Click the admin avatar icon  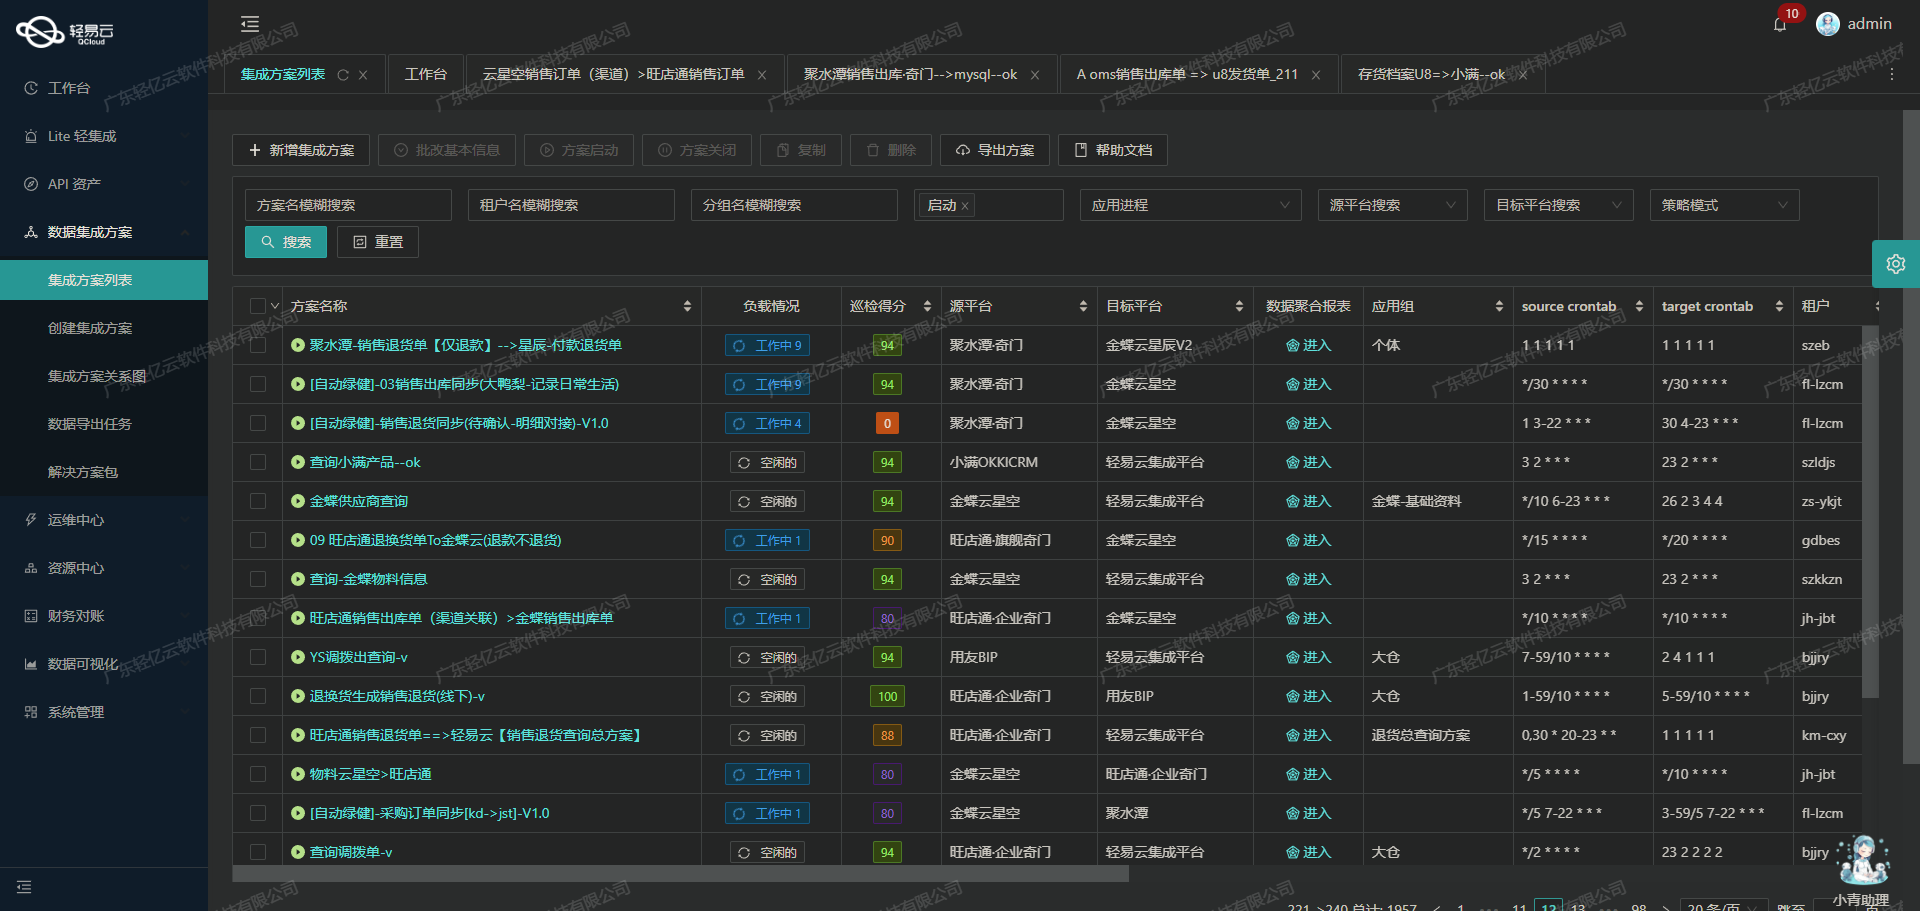tap(1828, 24)
